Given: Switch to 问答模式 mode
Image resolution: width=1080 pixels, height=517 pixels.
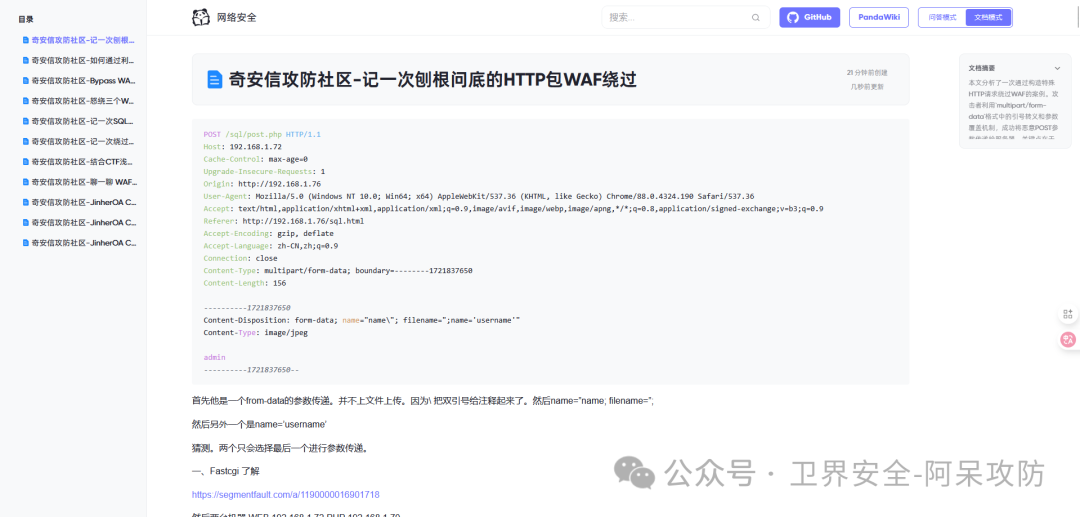Looking at the screenshot, I should coord(942,17).
